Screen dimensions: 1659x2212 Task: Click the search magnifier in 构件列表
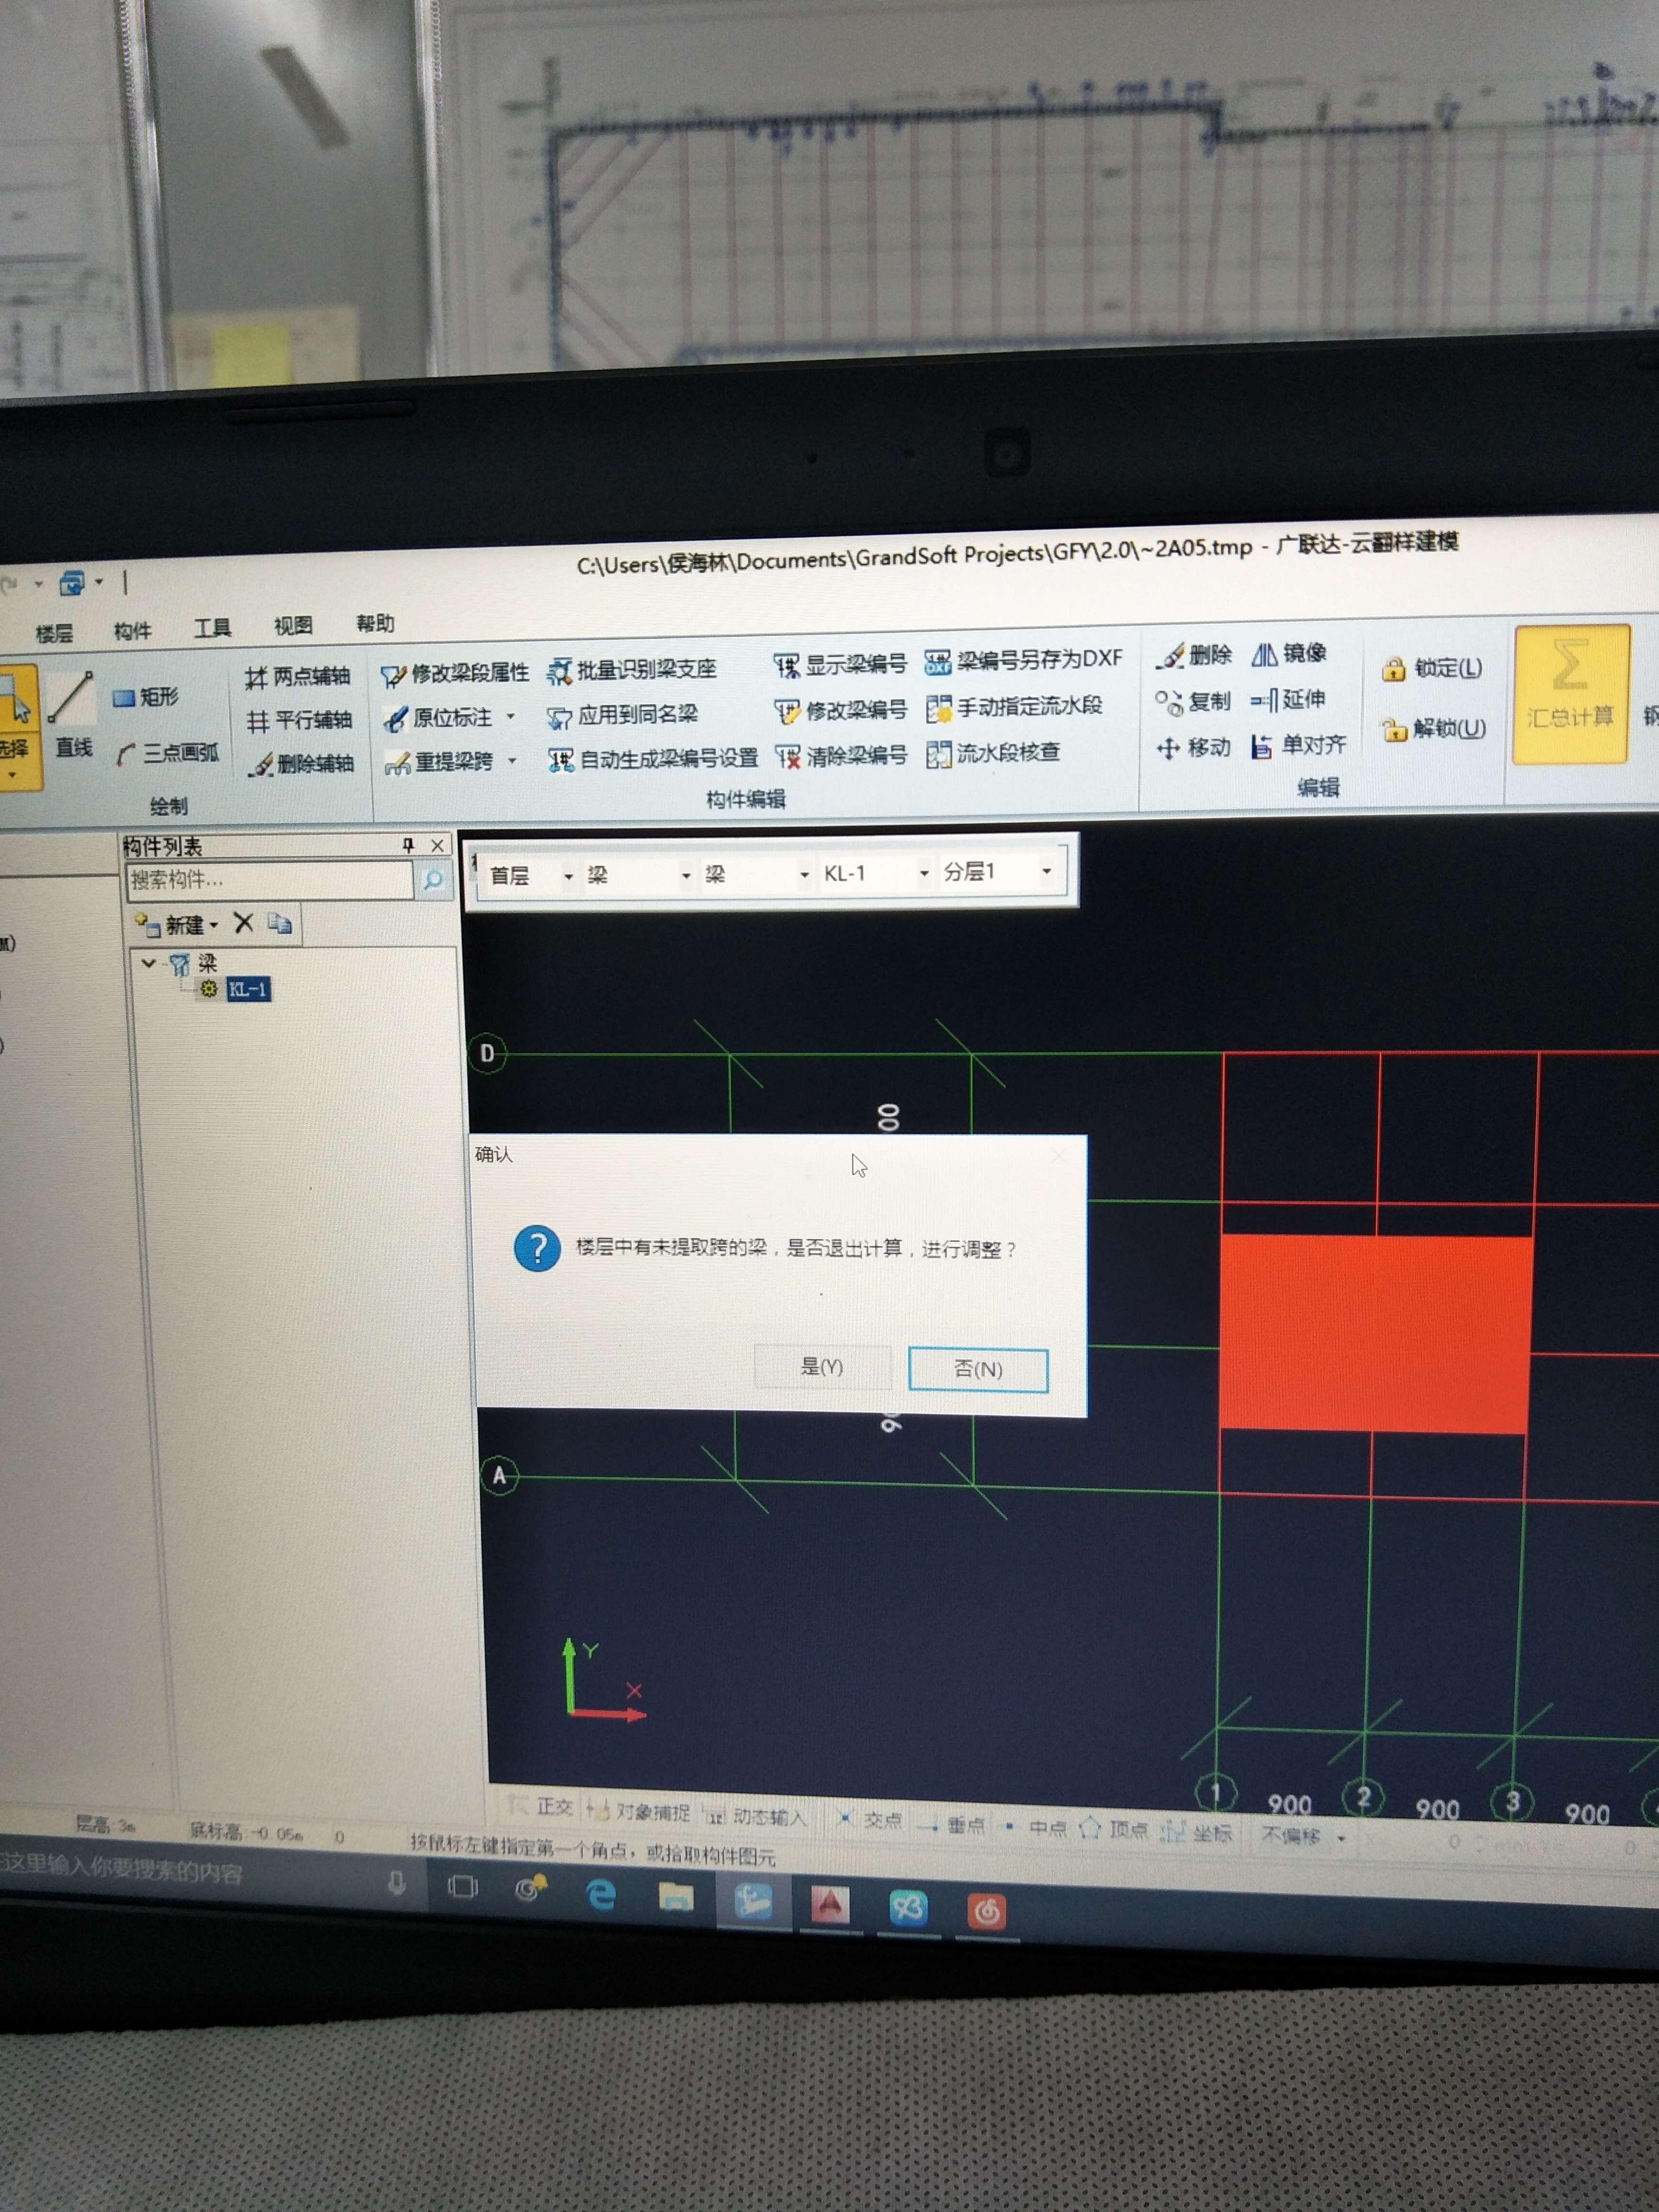[x=433, y=879]
